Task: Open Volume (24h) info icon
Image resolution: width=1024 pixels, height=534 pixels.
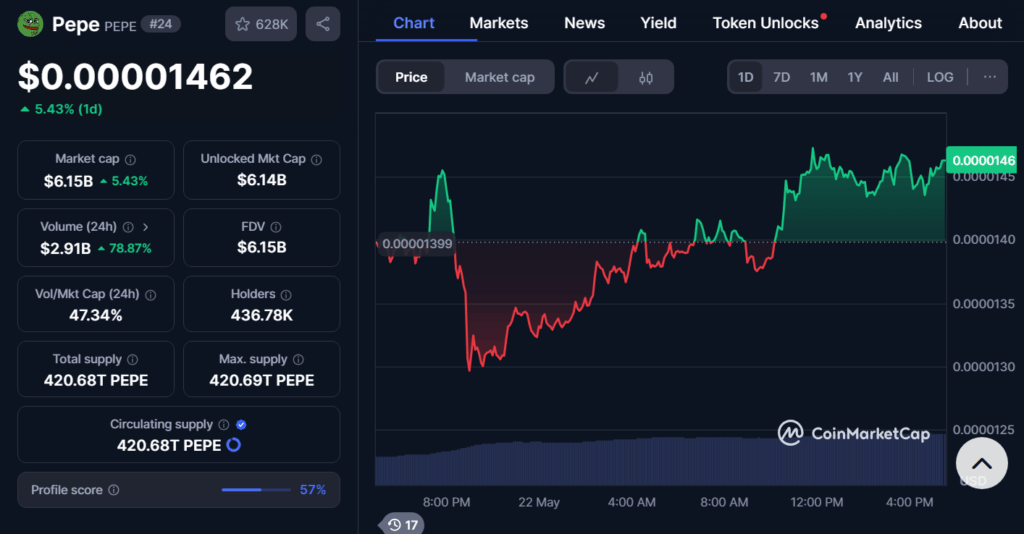Action: [128, 227]
